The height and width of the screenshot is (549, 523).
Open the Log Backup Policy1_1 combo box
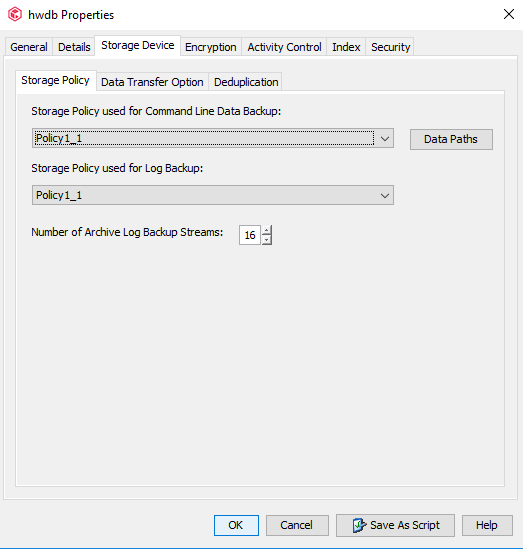coord(213,195)
